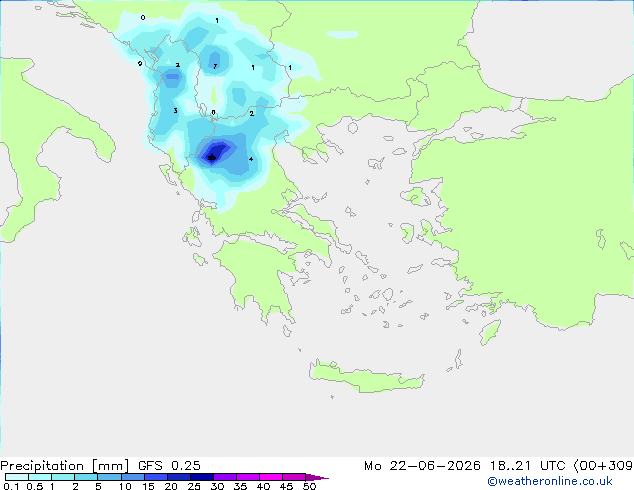Click the '0.5' legend scale label

35,486
